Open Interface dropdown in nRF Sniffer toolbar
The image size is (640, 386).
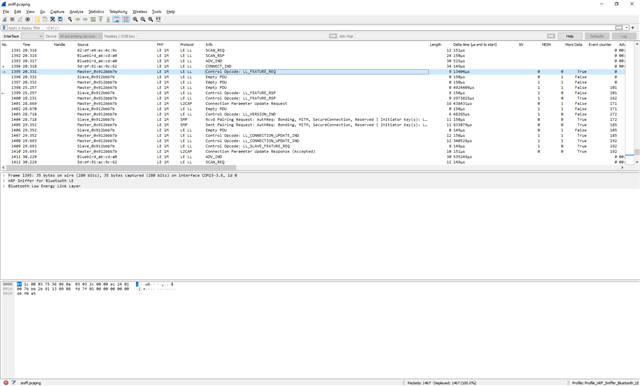point(32,36)
